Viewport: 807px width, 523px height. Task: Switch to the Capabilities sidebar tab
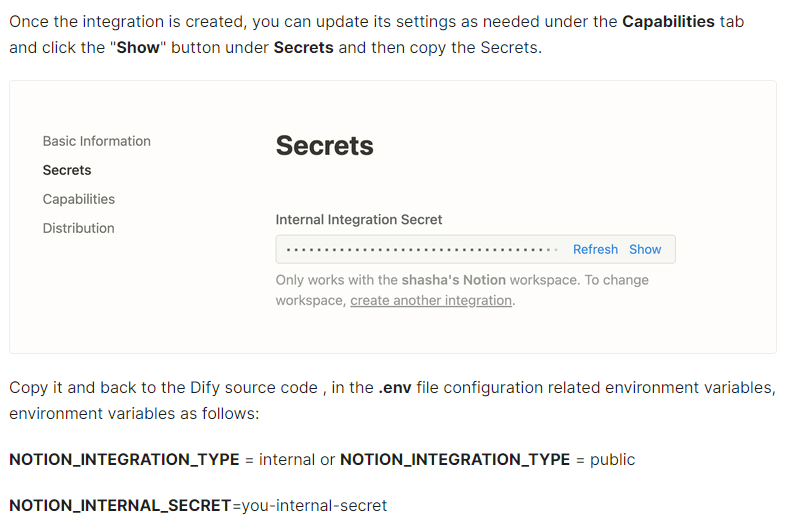pos(79,199)
